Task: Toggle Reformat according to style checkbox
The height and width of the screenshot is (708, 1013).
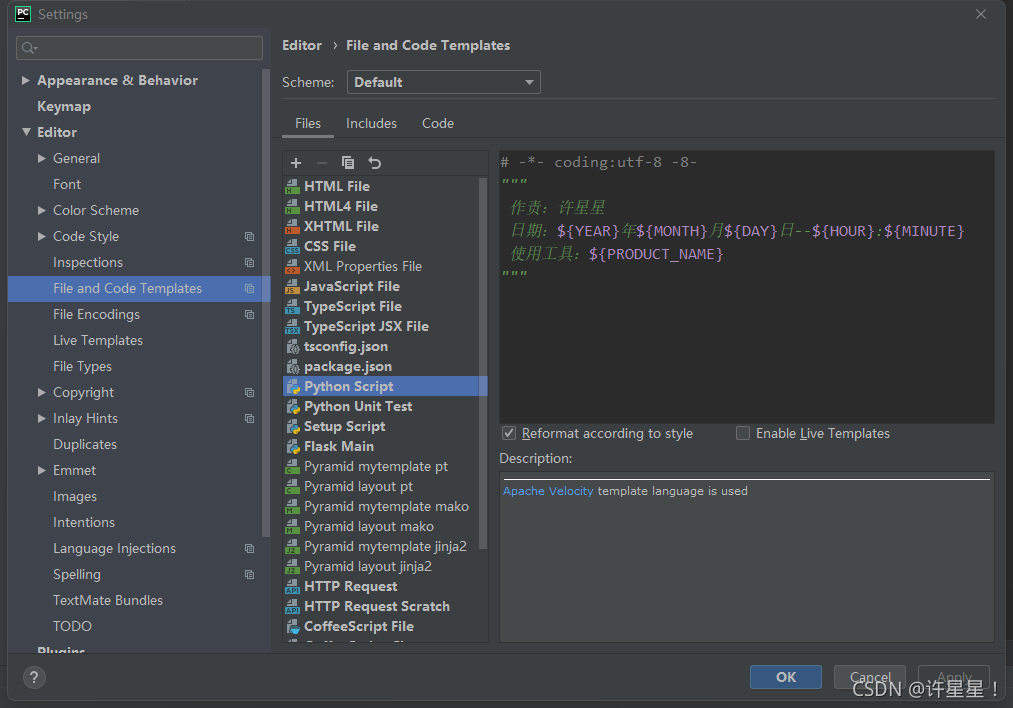Action: (x=509, y=433)
